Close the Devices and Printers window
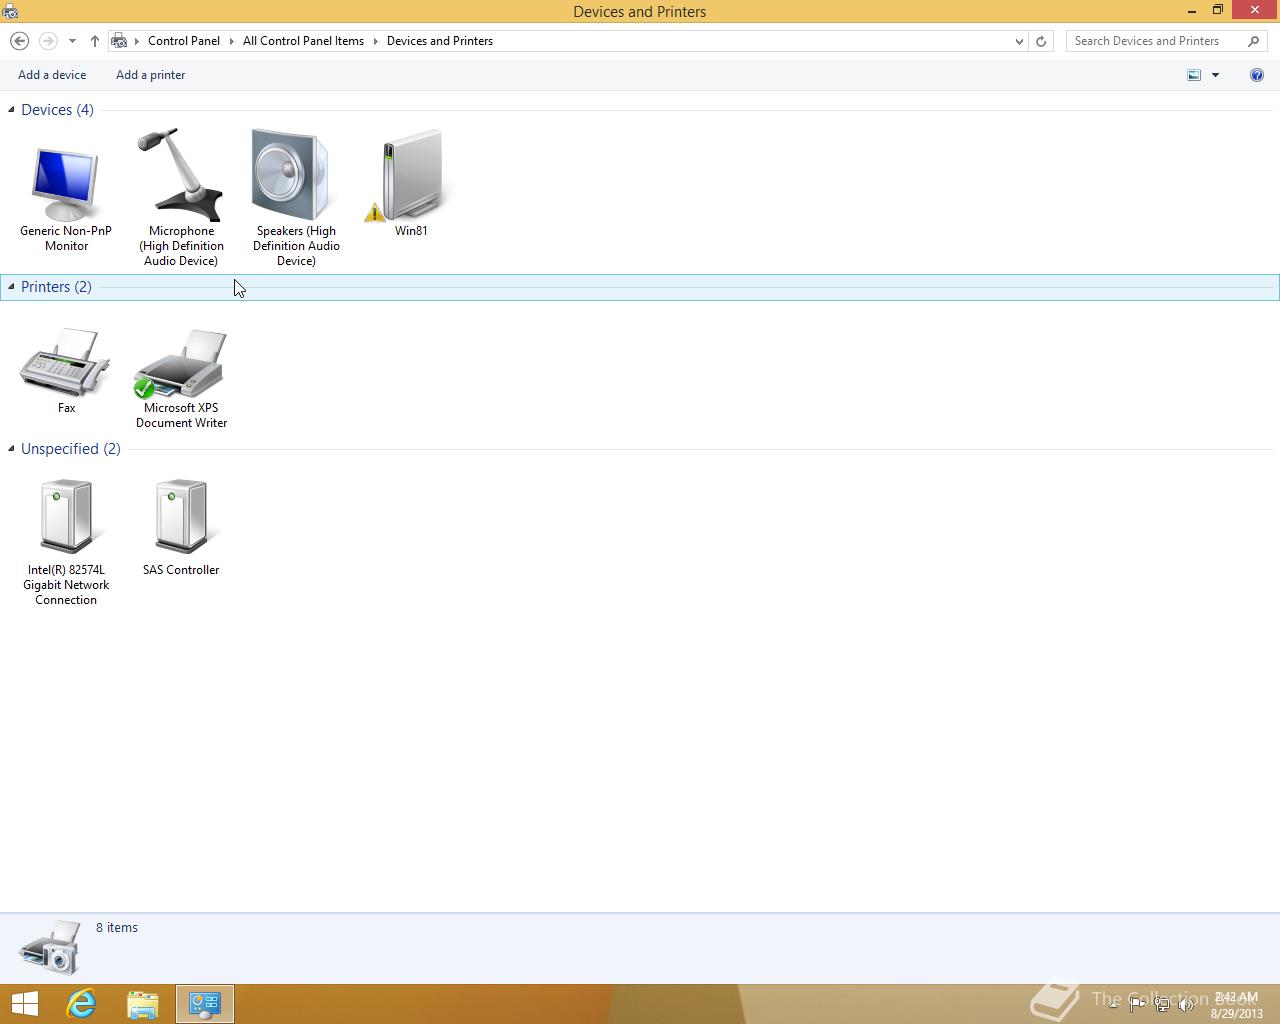 [x=1255, y=11]
